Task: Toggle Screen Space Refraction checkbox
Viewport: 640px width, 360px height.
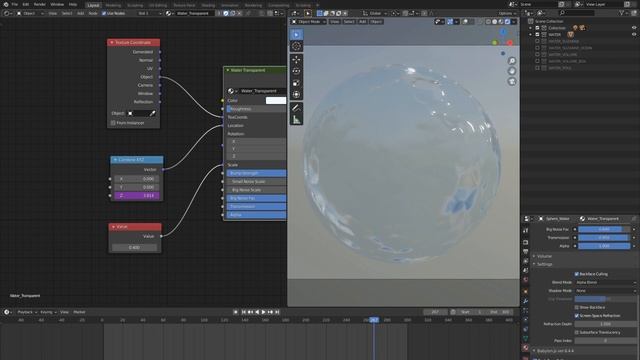Action: (x=577, y=316)
